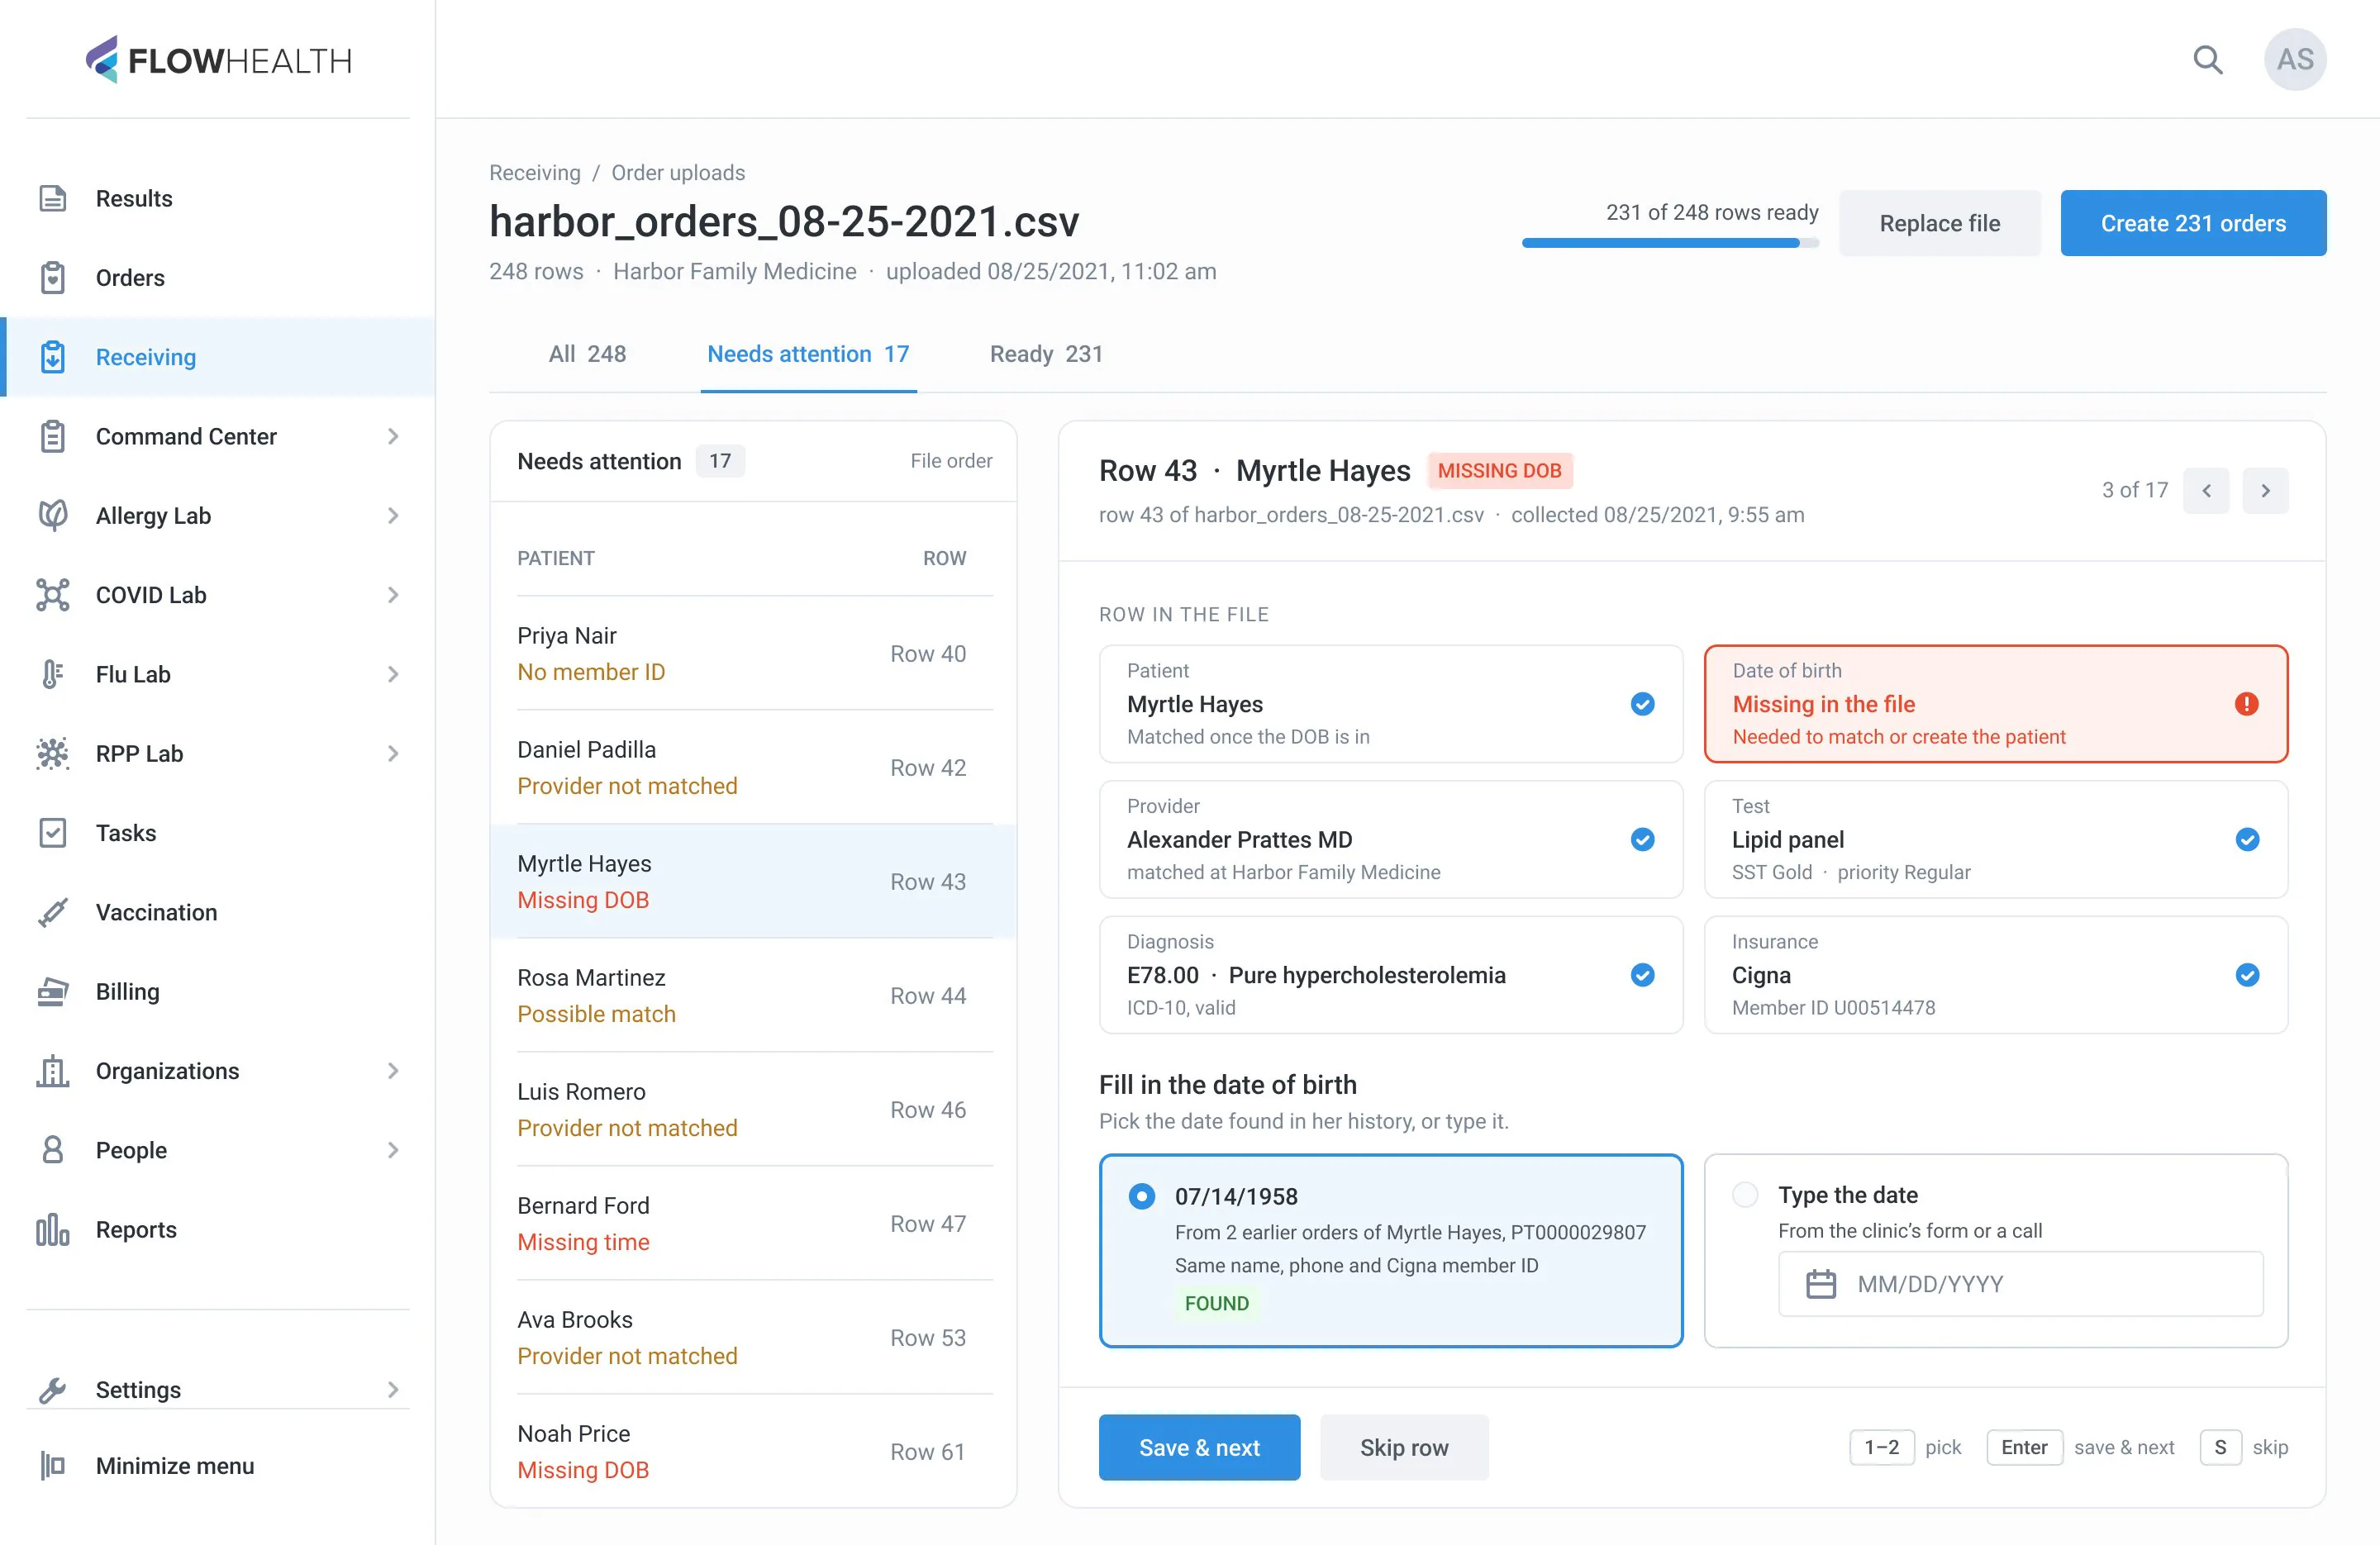
Task: Click the Minimize menu collapse icon
Action: point(53,1466)
